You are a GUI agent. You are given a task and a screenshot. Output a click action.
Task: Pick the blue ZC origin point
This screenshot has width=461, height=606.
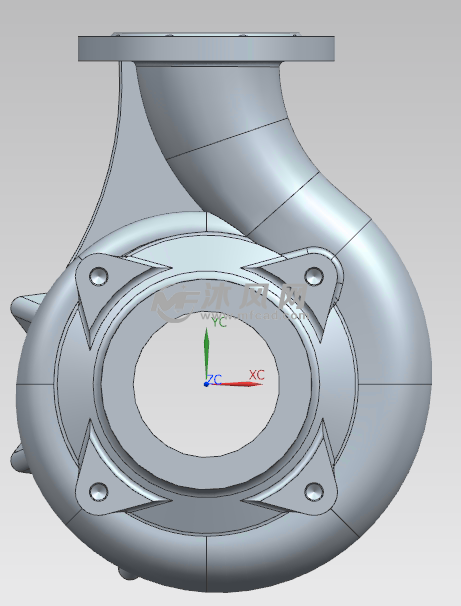pyautogui.click(x=206, y=384)
